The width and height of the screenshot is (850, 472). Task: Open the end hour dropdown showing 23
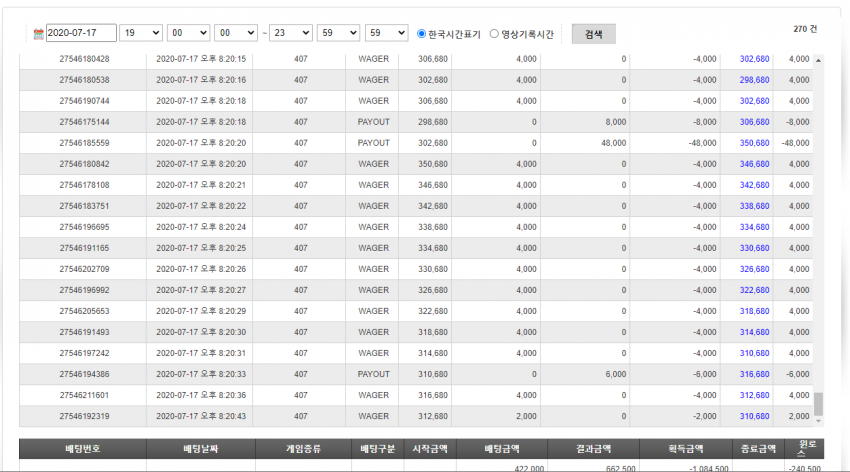(x=291, y=33)
